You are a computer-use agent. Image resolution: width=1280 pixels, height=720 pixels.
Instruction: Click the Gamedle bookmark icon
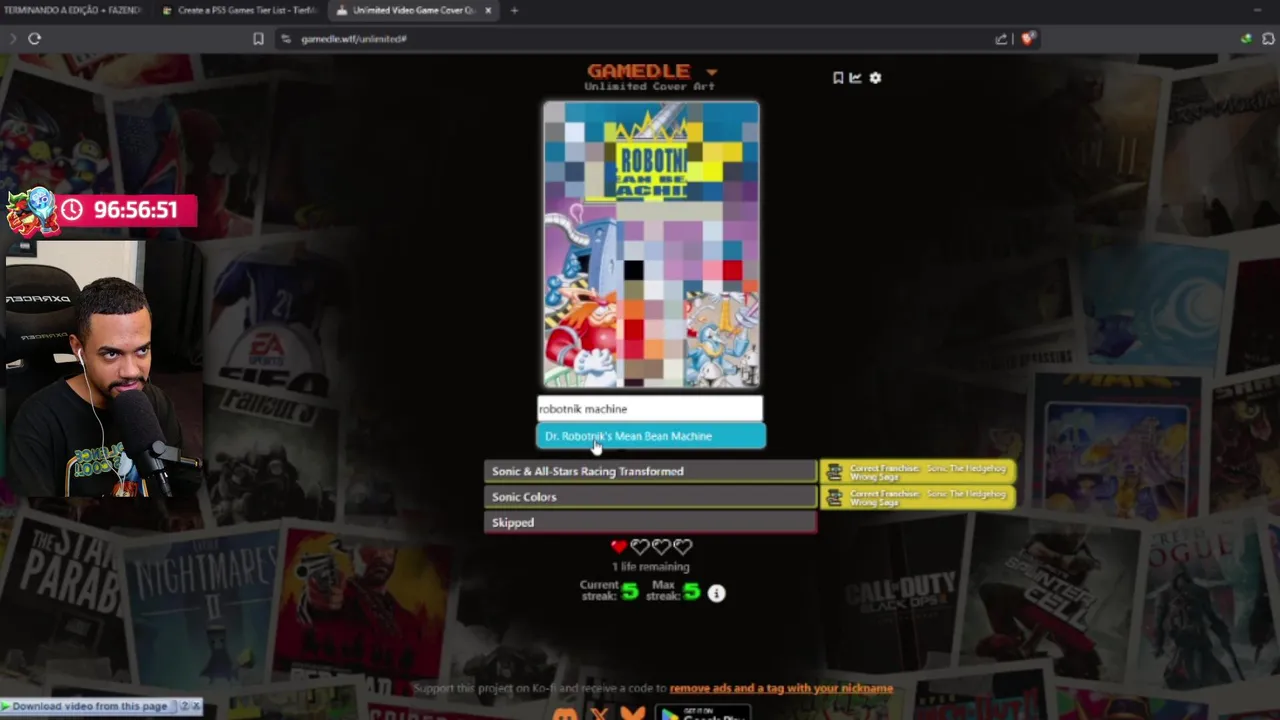point(838,77)
